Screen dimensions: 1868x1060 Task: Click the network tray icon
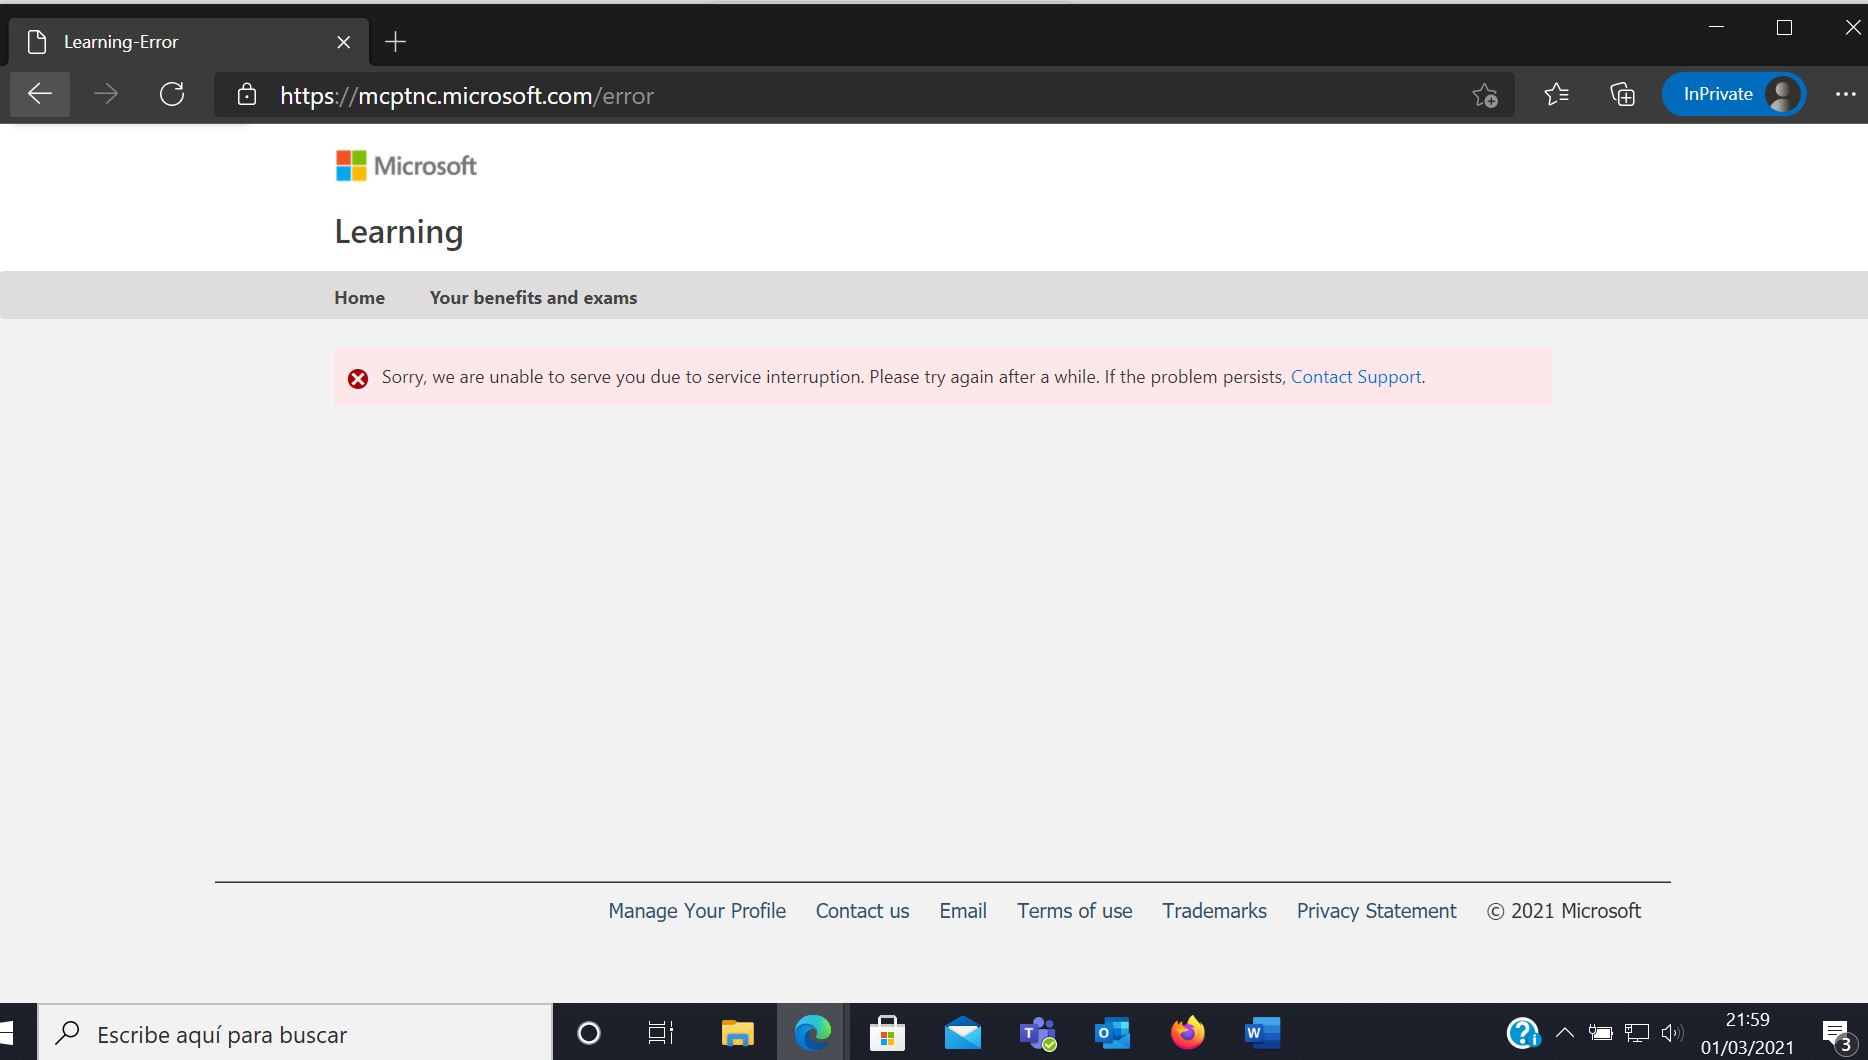click(1636, 1033)
